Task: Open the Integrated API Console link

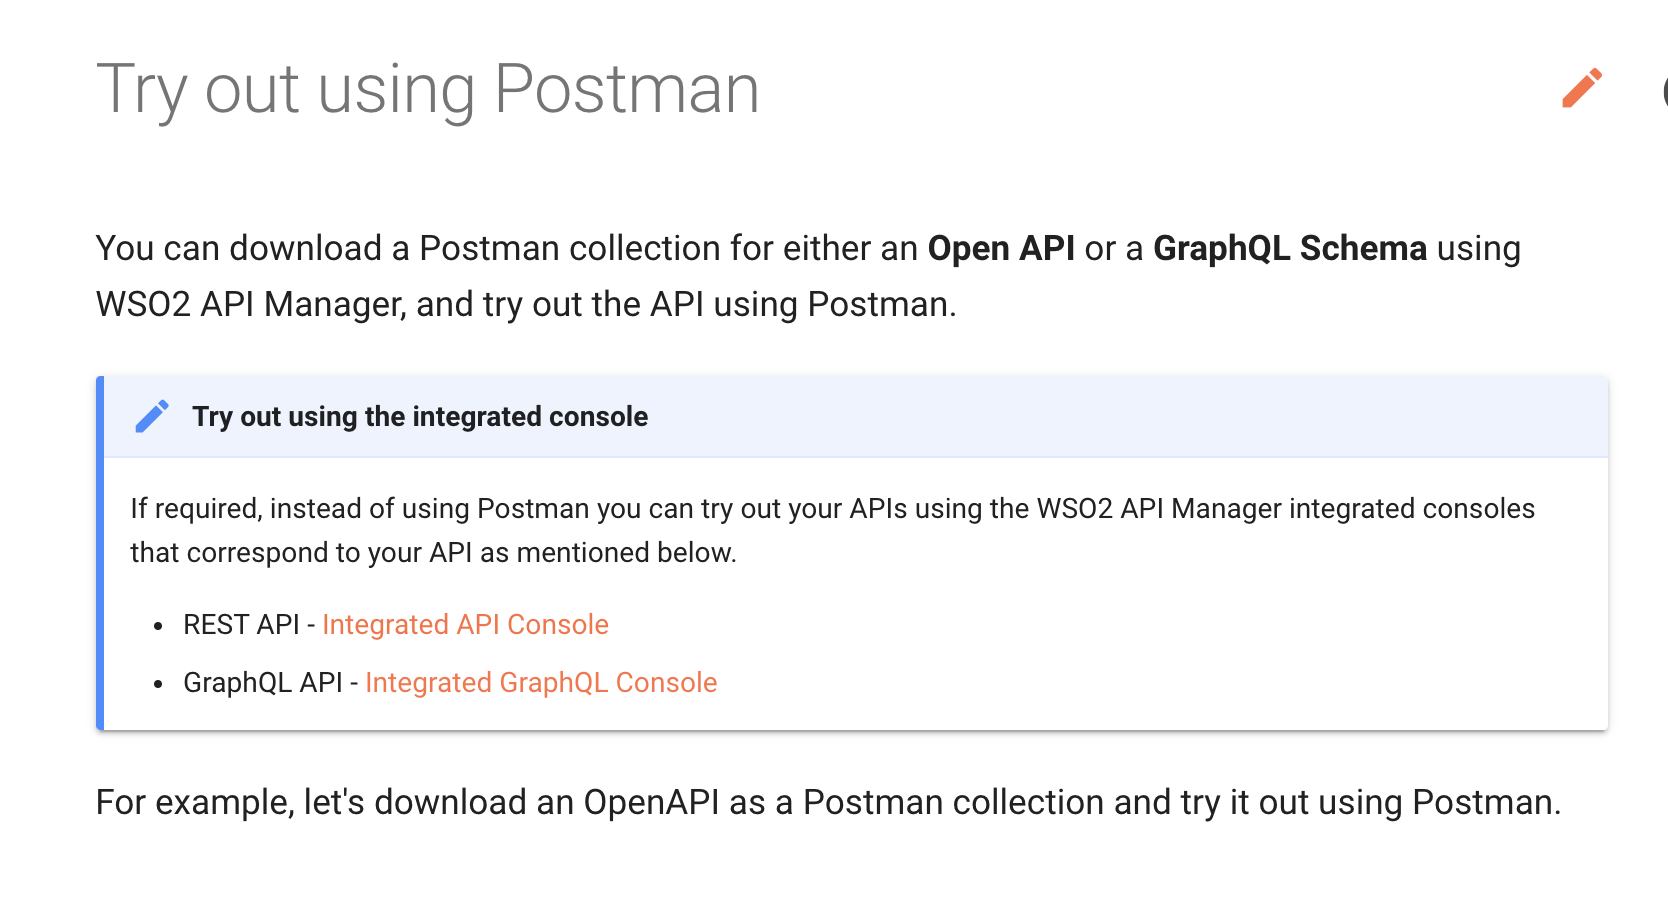Action: pos(465,624)
